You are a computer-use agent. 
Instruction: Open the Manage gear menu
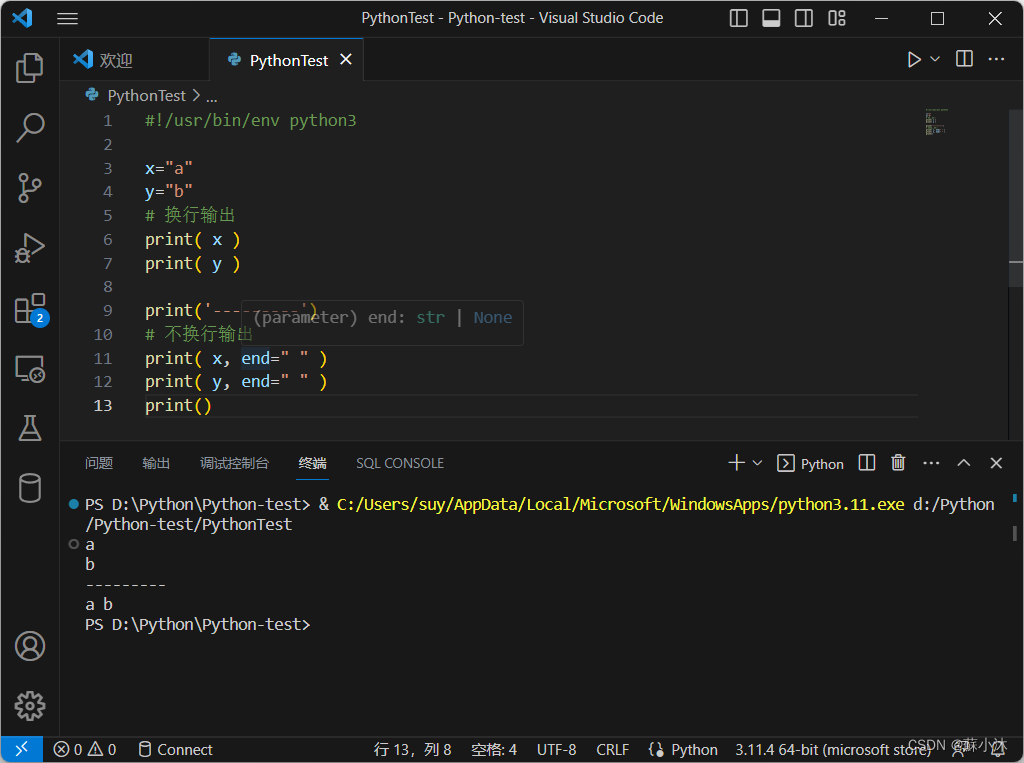pos(29,706)
